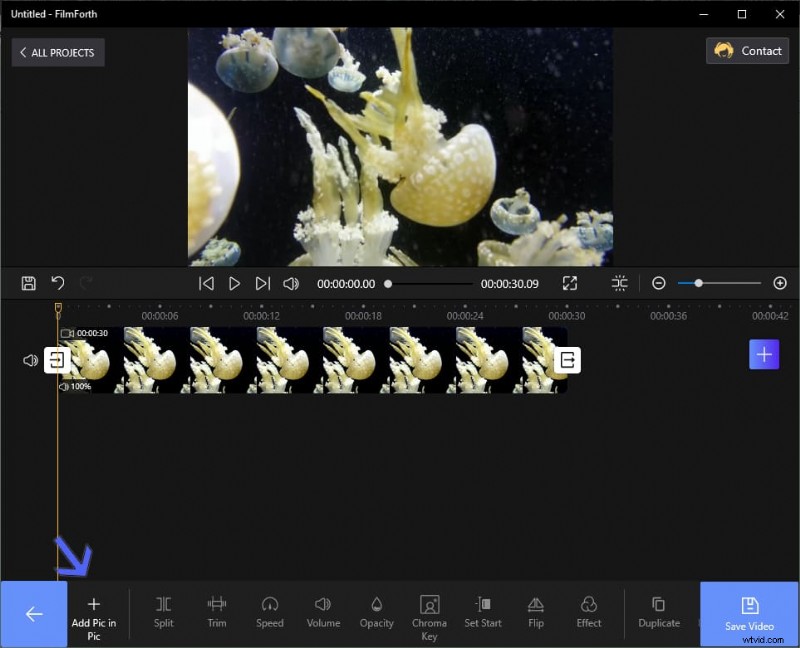
Task: Use Add Pic in Pic
Action: [x=95, y=612]
